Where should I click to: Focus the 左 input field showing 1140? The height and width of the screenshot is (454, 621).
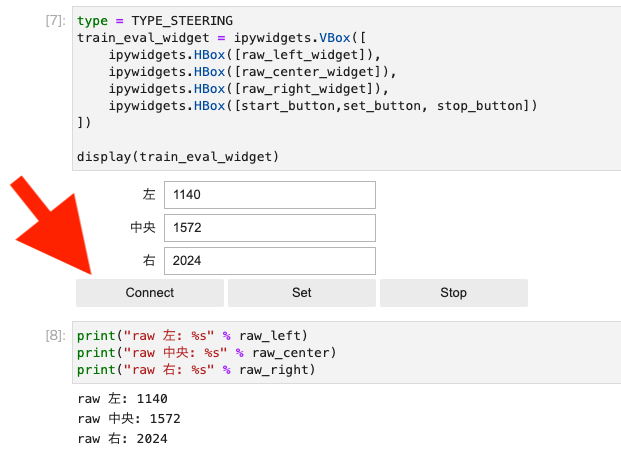270,195
